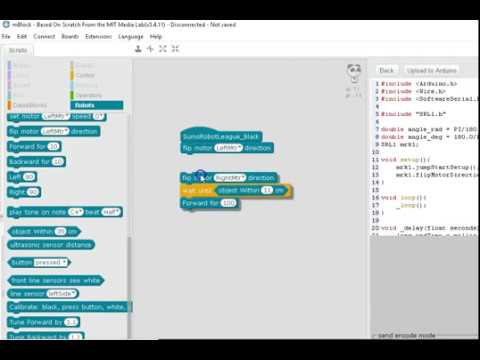Open motor dropdown in palette set motor block
The height and width of the screenshot is (360, 480).
pos(56,116)
